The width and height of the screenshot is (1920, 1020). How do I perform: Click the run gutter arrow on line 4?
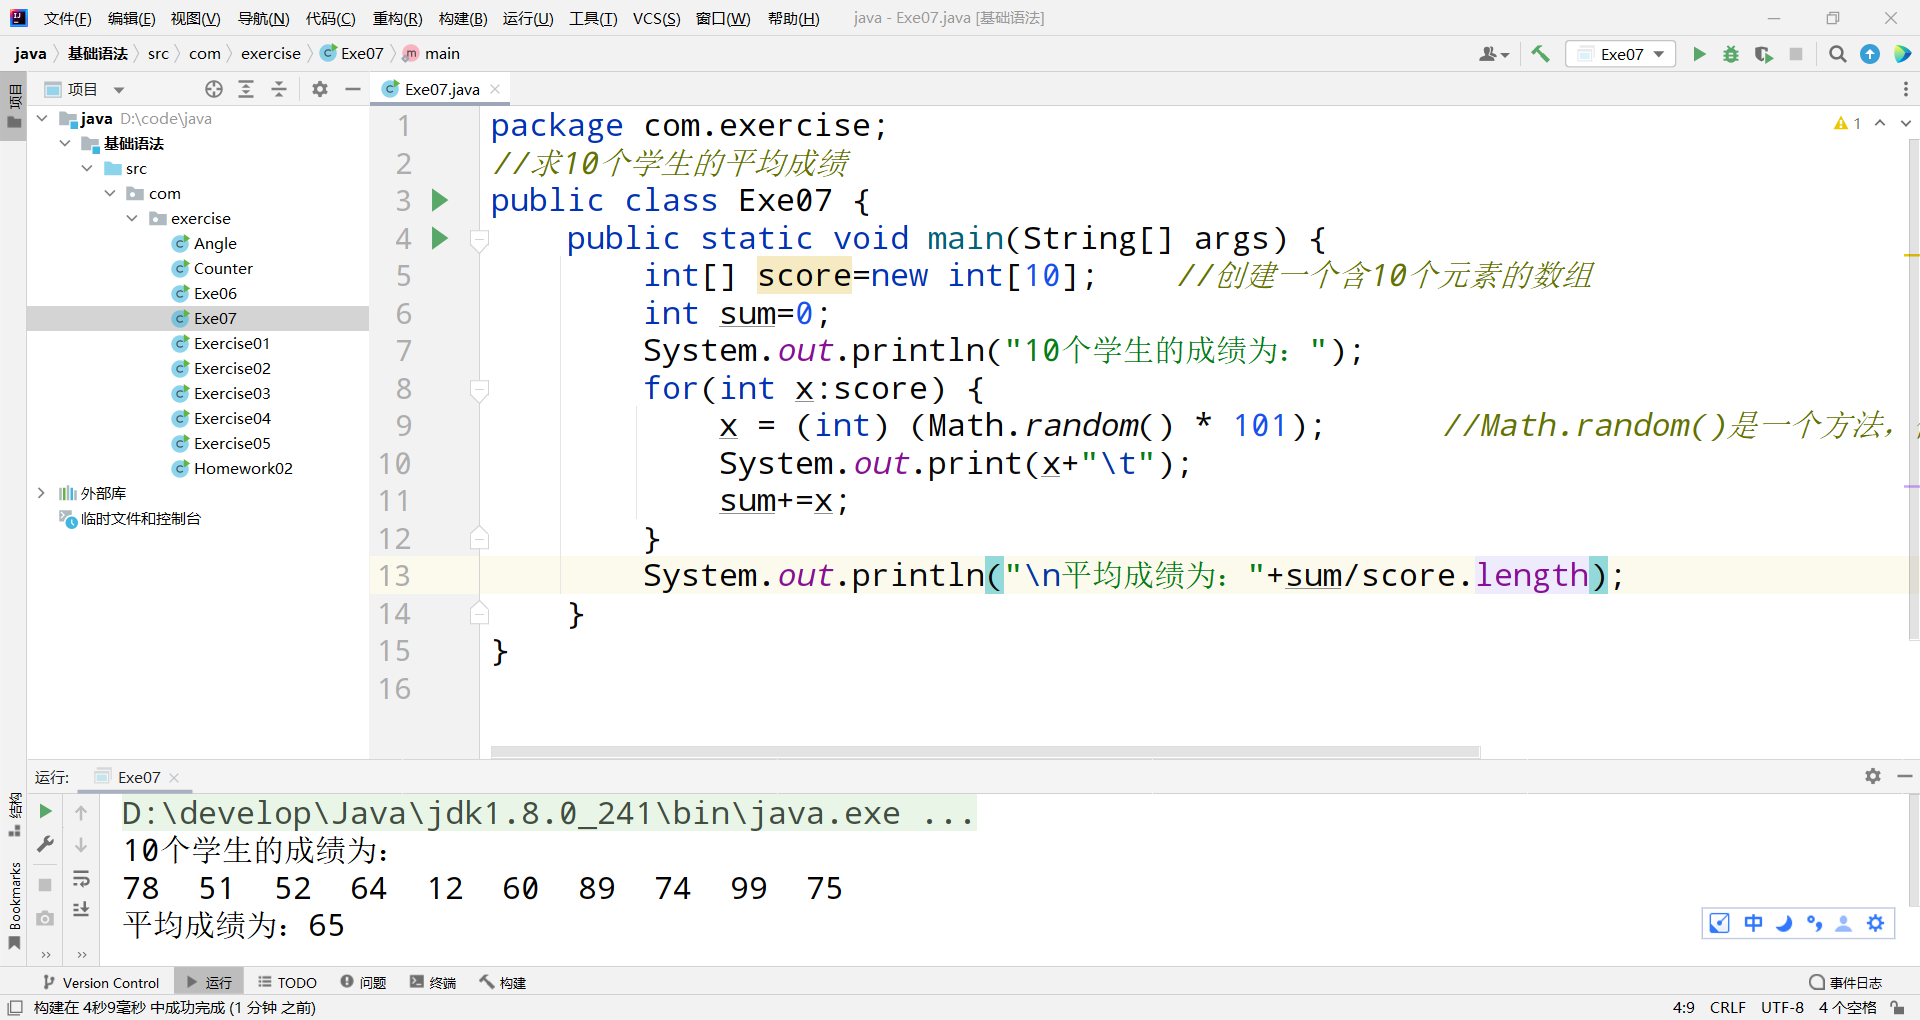coord(439,238)
